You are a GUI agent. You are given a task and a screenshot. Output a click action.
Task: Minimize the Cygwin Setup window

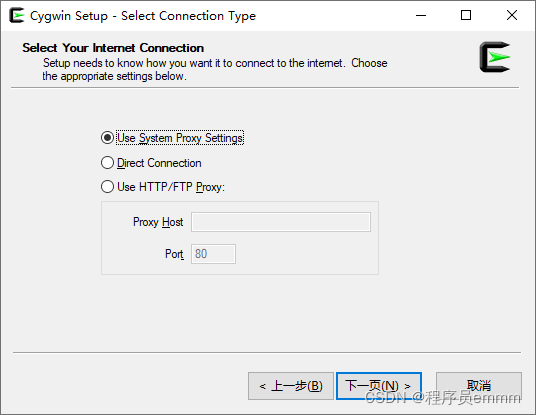point(421,15)
